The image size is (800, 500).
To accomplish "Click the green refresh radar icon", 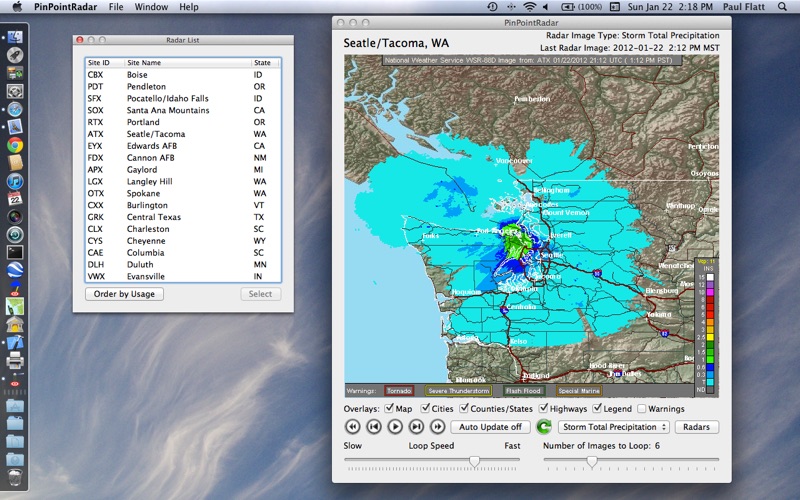I will point(544,427).
